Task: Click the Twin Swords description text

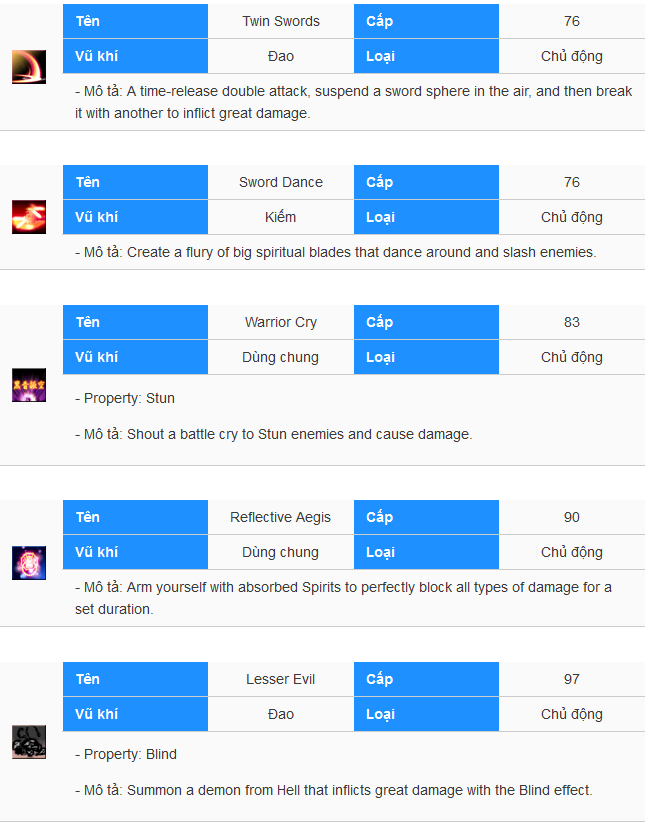Action: [354, 102]
